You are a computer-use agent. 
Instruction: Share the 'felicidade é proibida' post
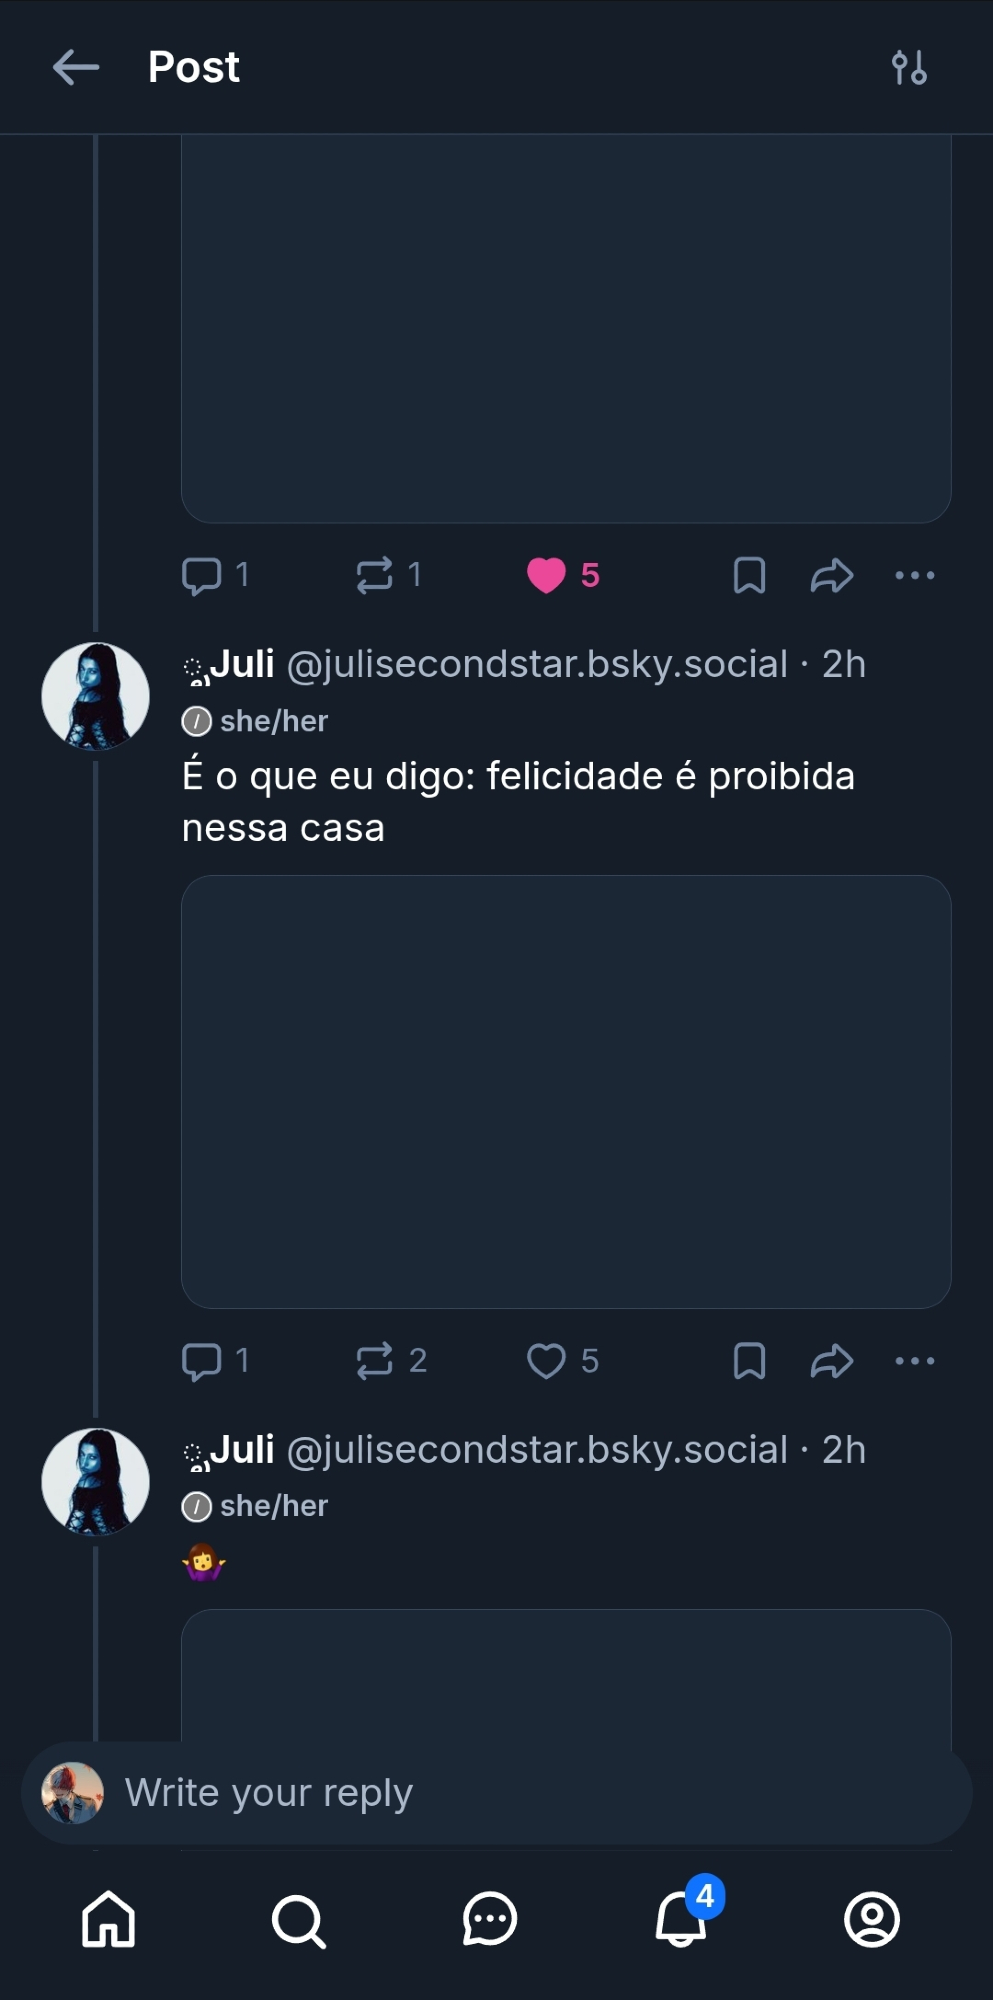pos(831,1361)
